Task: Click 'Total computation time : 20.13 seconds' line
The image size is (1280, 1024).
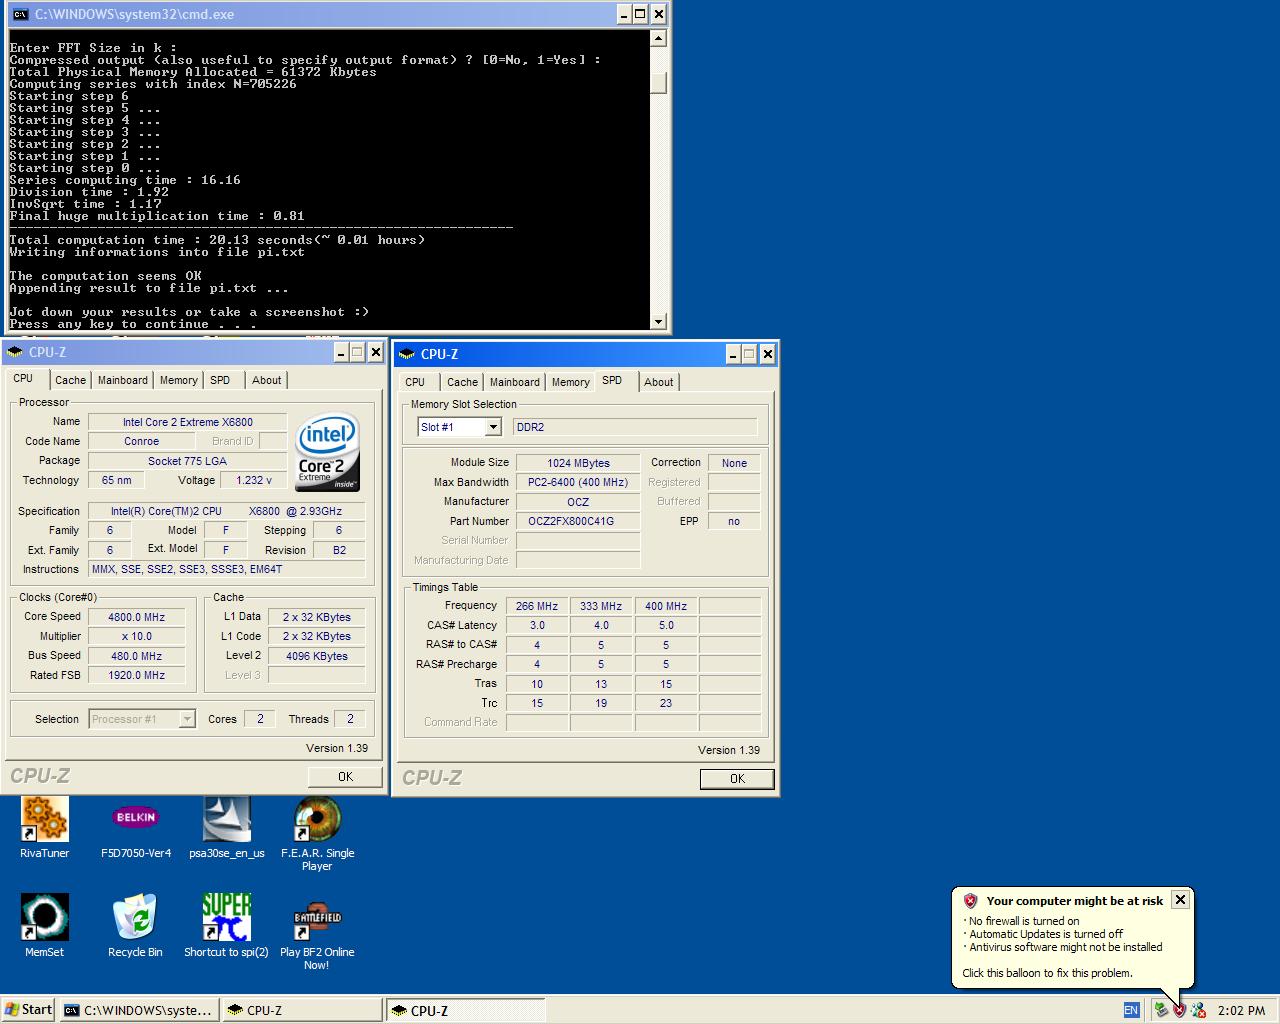Action: tap(217, 240)
